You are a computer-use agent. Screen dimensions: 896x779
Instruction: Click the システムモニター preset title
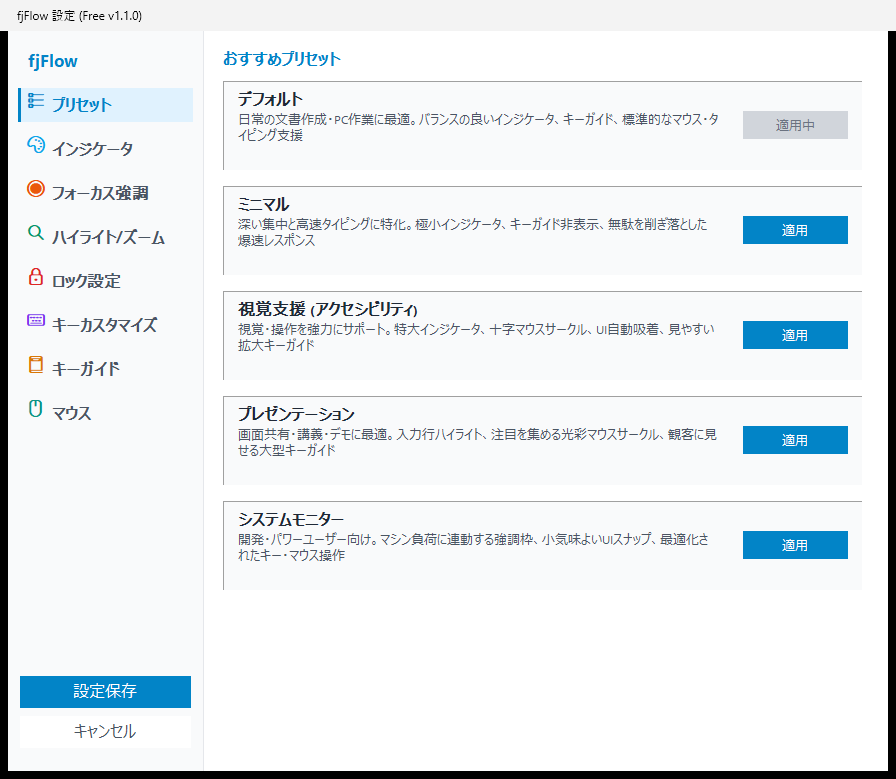pyautogui.click(x=291, y=519)
